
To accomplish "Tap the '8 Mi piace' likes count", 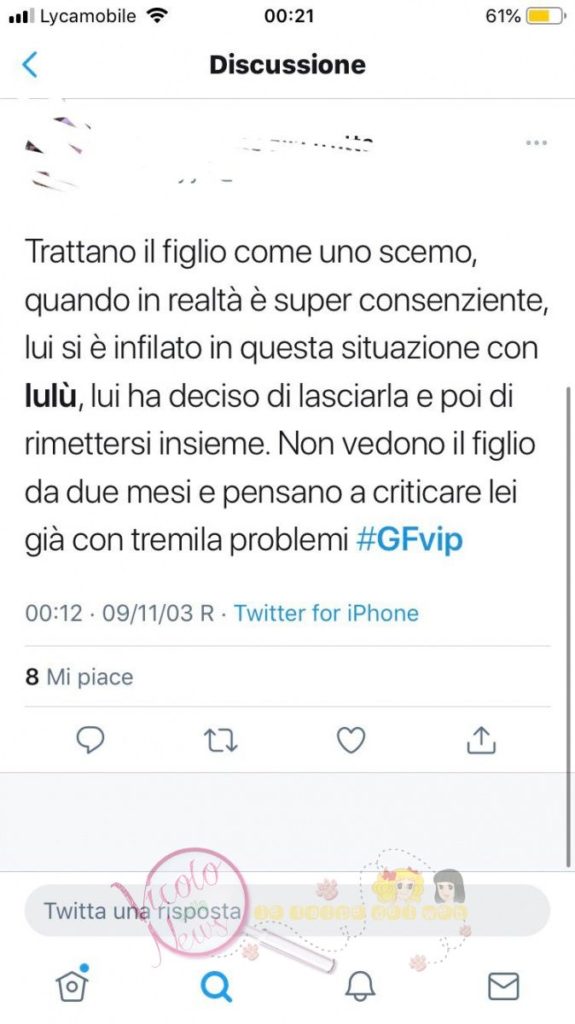I will click(79, 677).
